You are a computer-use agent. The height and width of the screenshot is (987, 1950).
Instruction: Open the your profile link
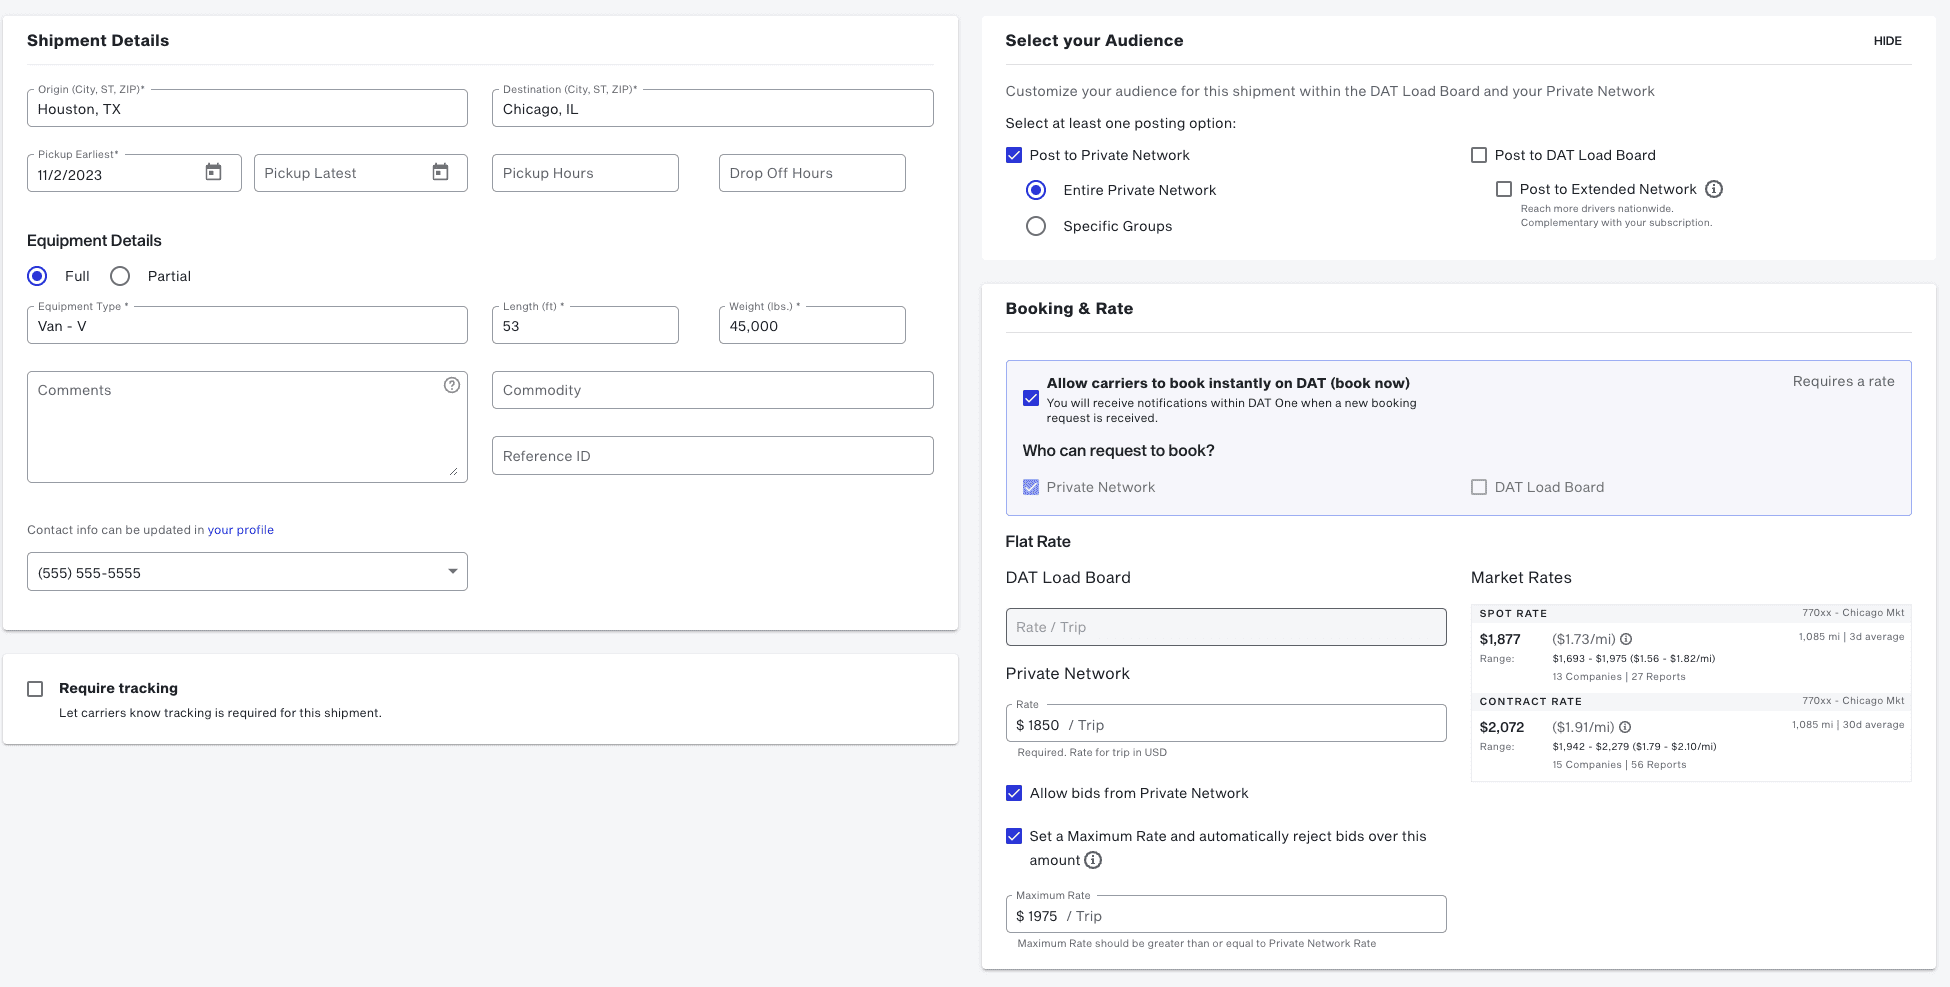coord(240,530)
